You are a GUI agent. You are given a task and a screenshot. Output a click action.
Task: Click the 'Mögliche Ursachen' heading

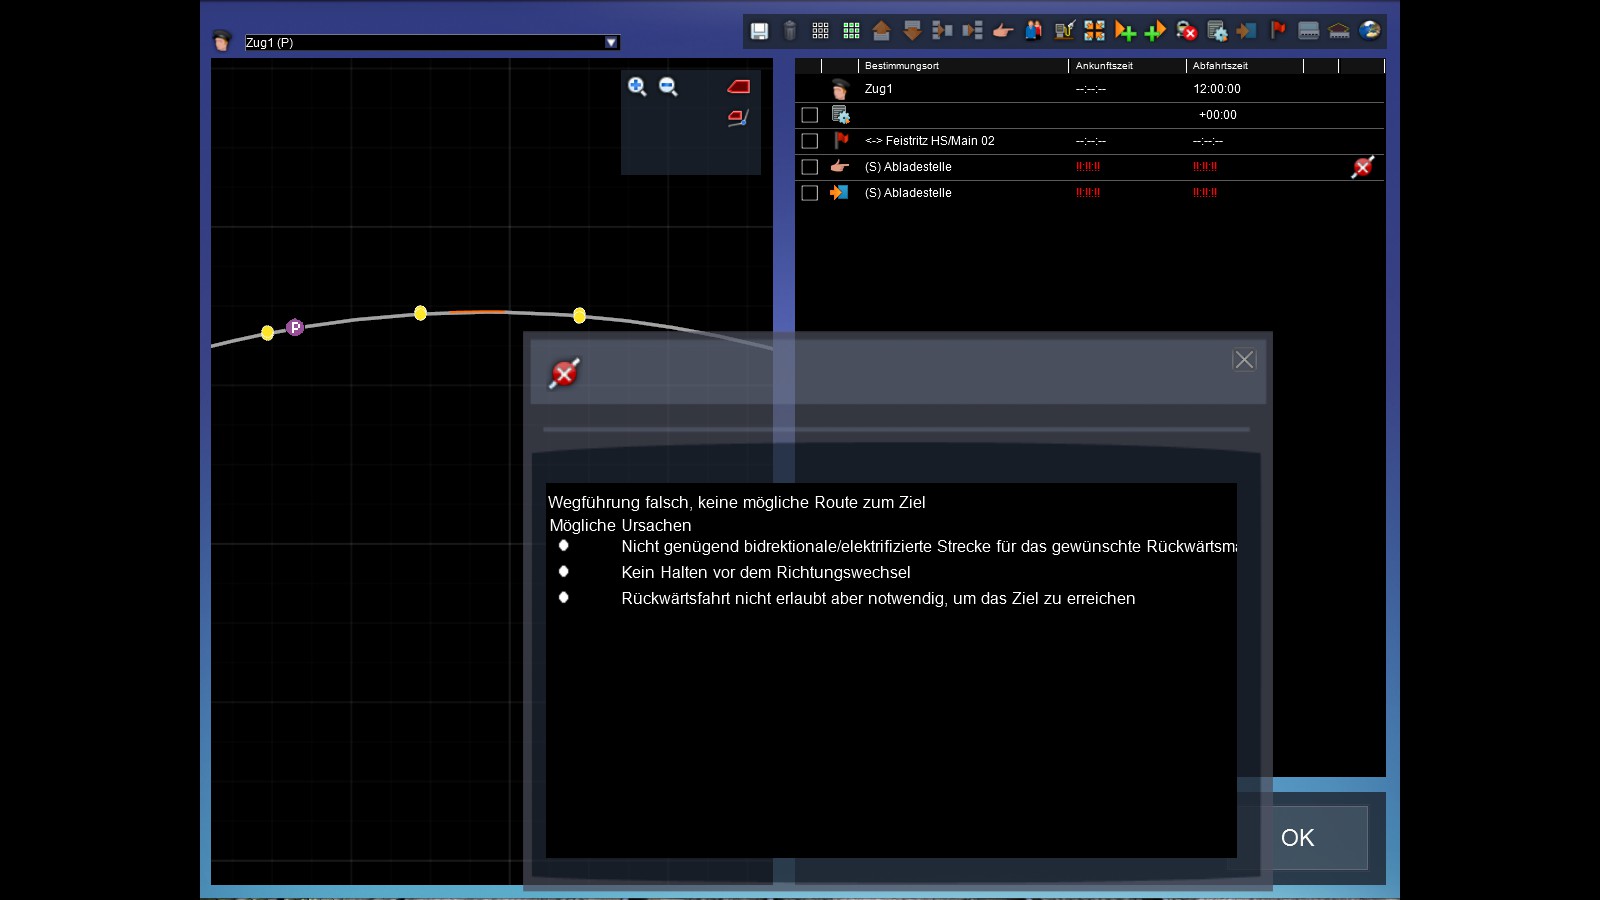(x=620, y=525)
